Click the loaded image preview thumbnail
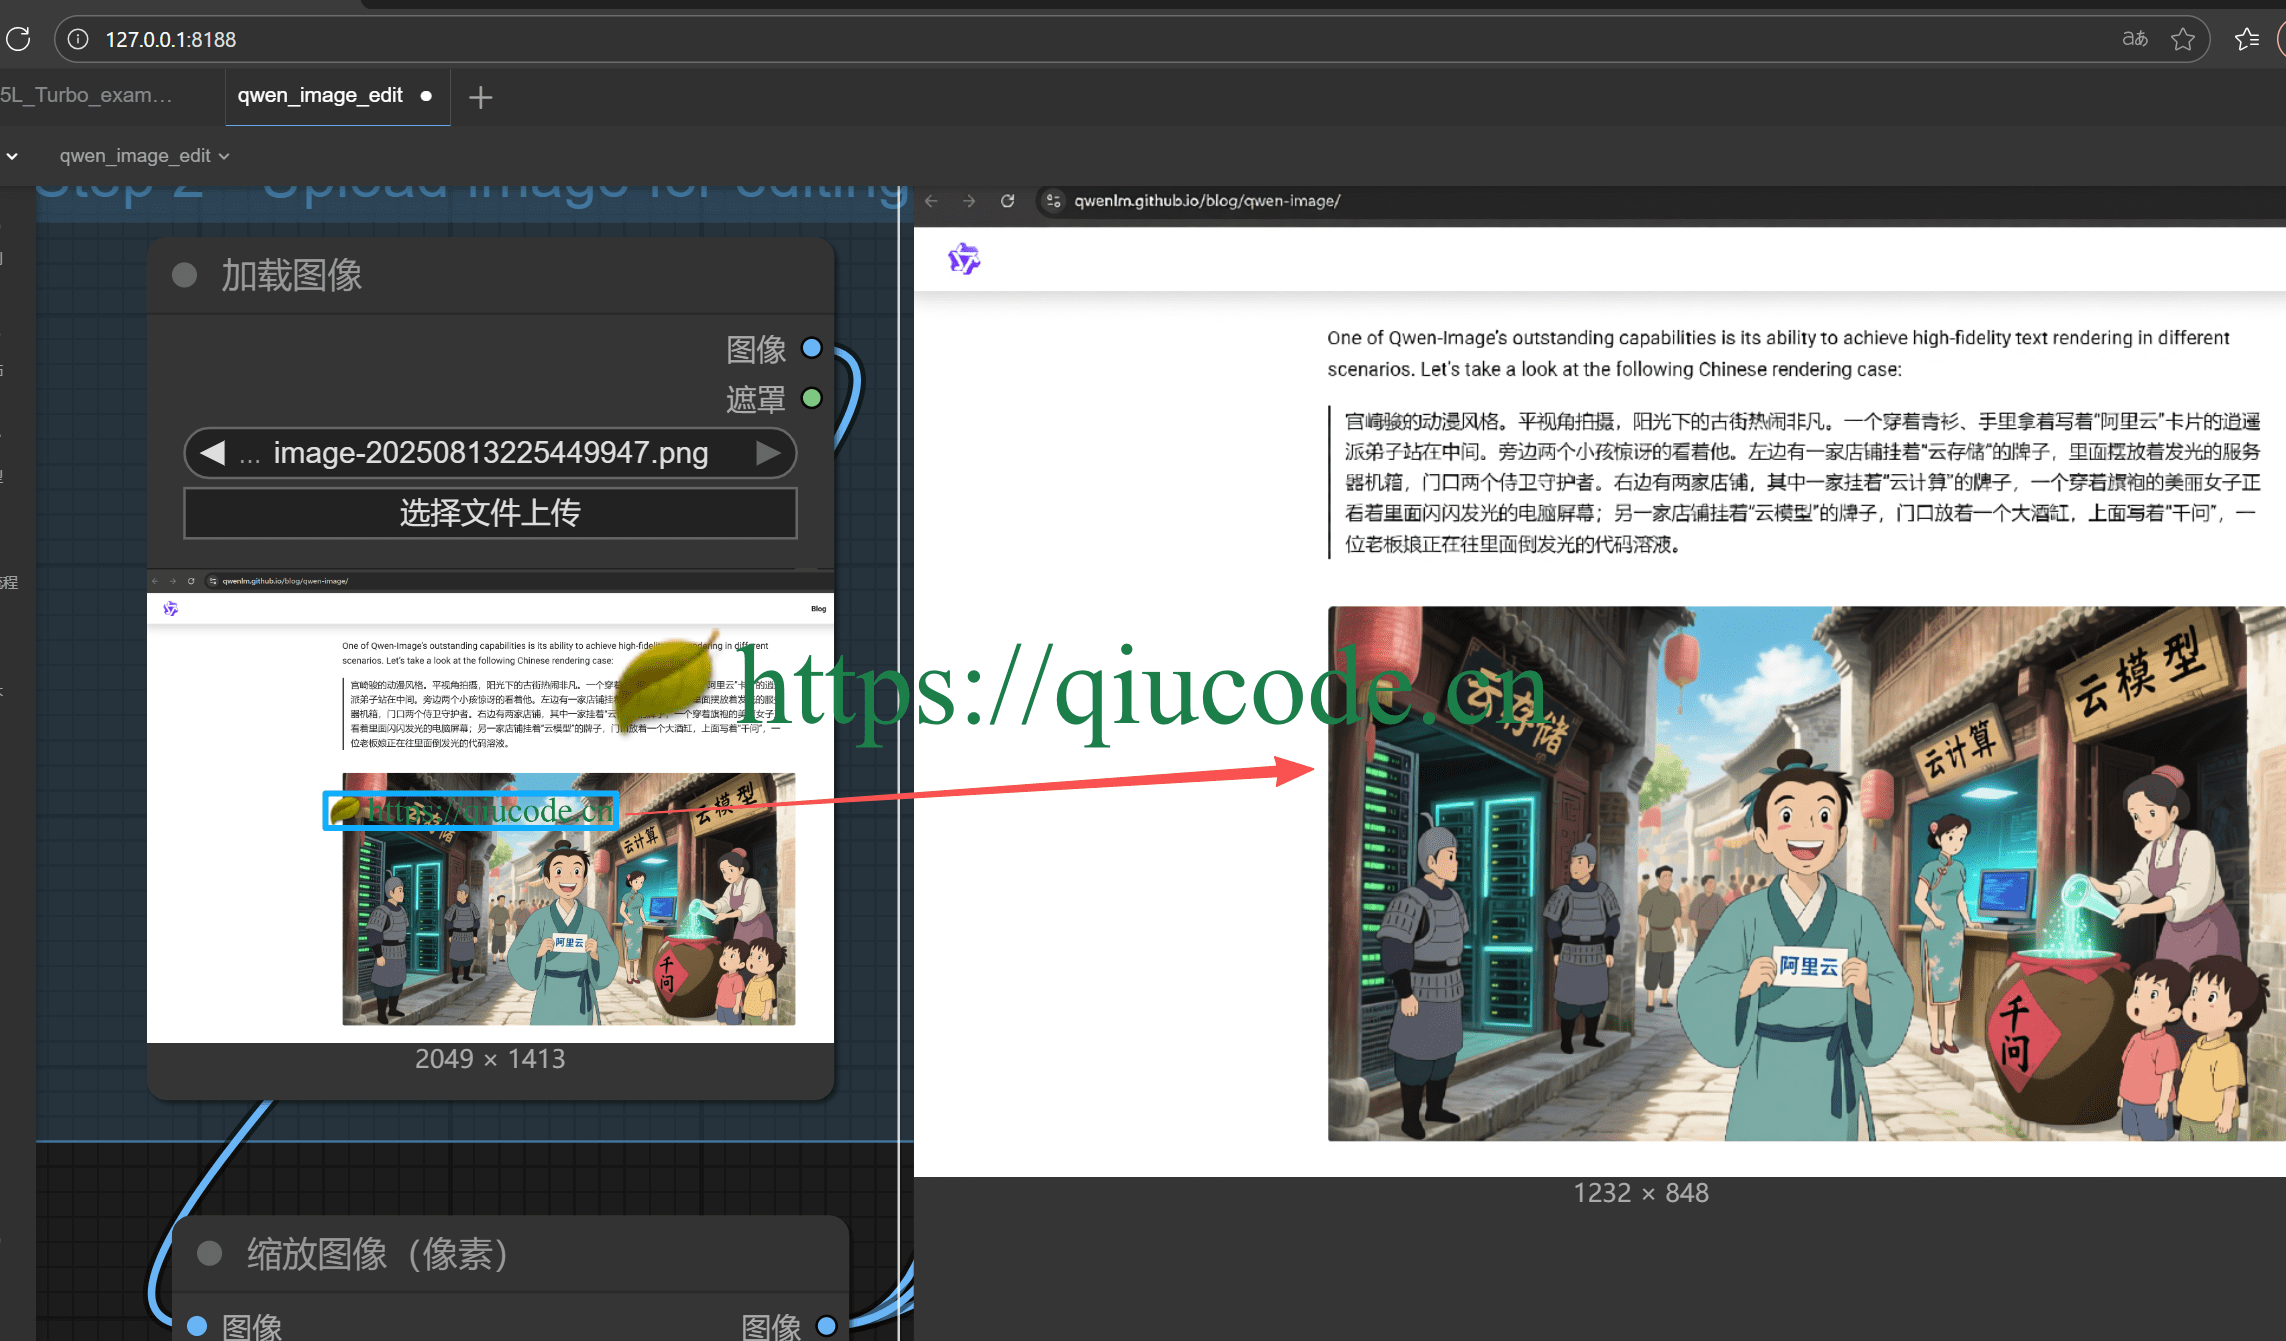 point(490,807)
